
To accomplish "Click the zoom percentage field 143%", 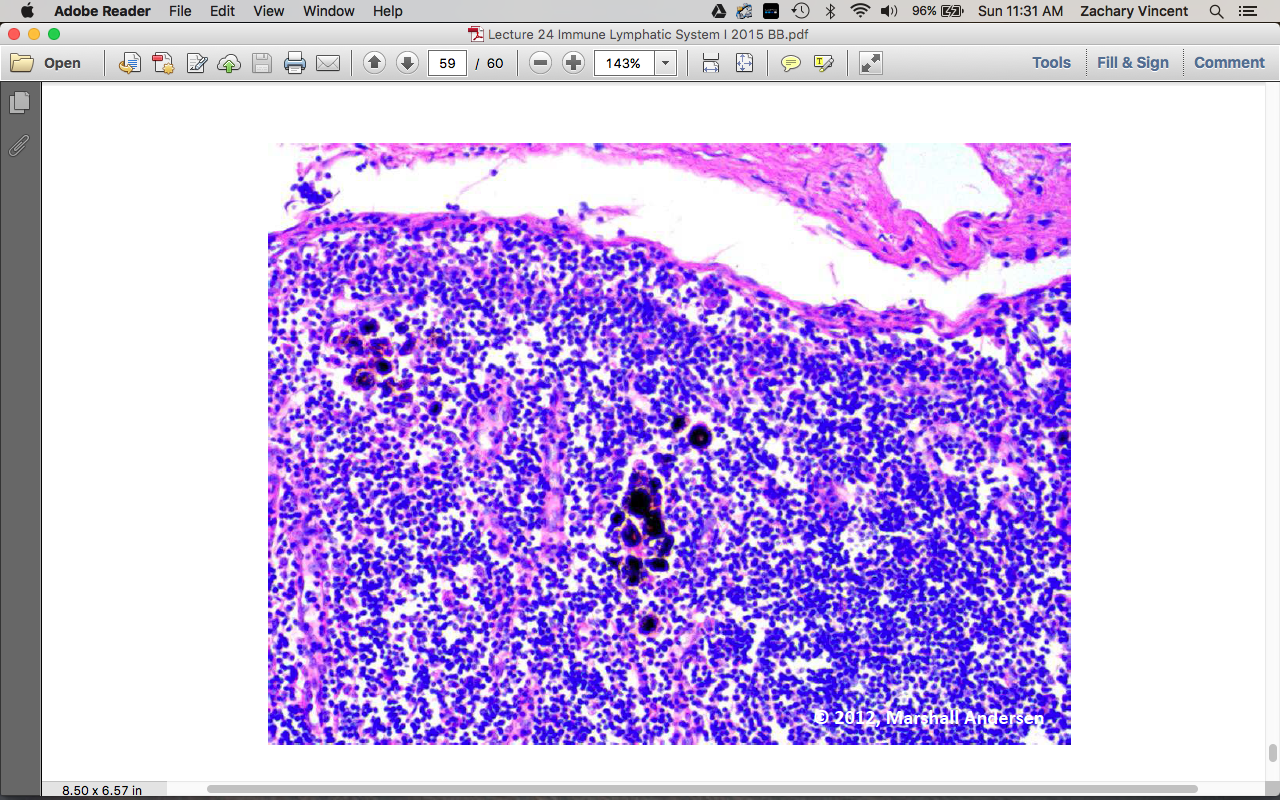I will coord(624,63).
